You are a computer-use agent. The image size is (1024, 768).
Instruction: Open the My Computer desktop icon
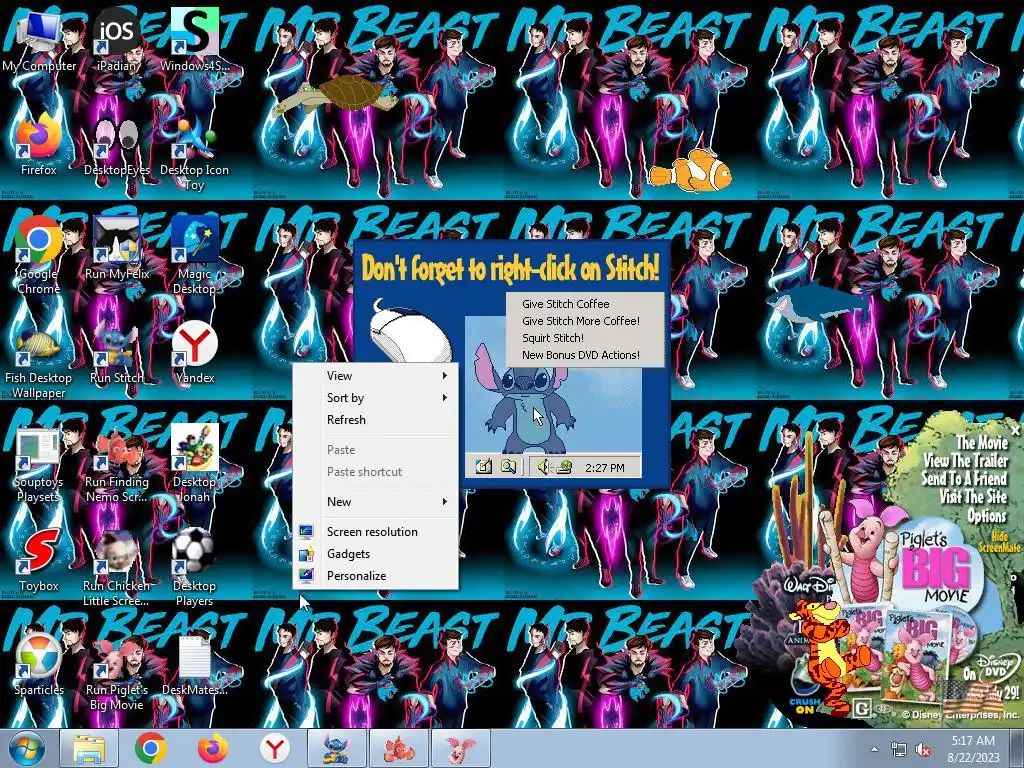[38, 39]
